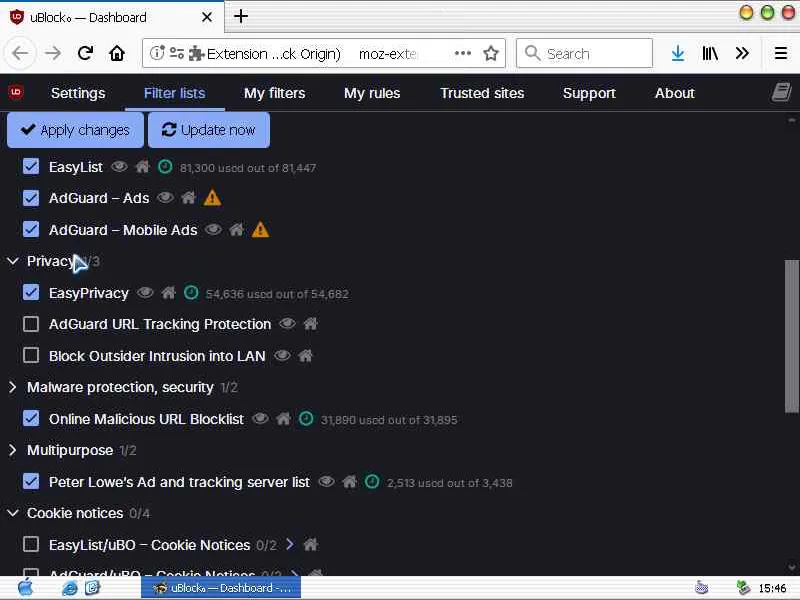Open Block Outsider Intrusion into LAN home icon
The image size is (800, 600).
point(306,356)
